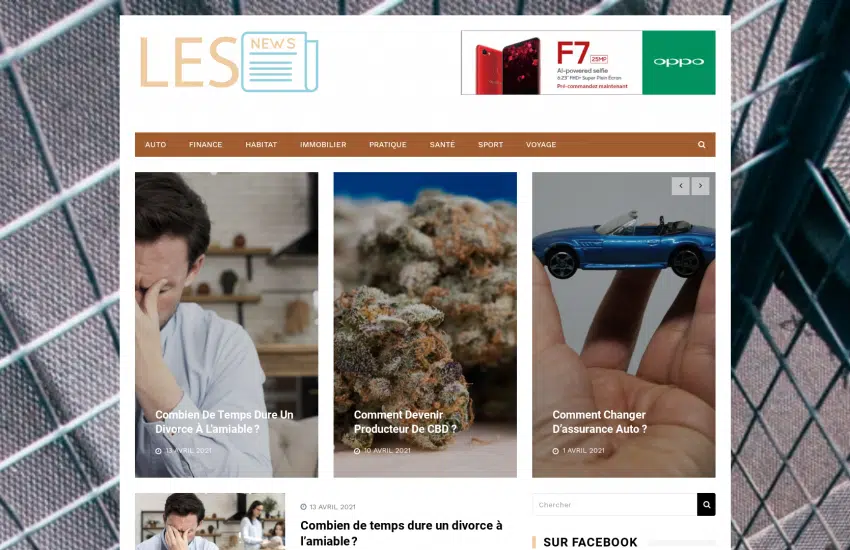Open the search icon in the navigation bar

click(701, 145)
